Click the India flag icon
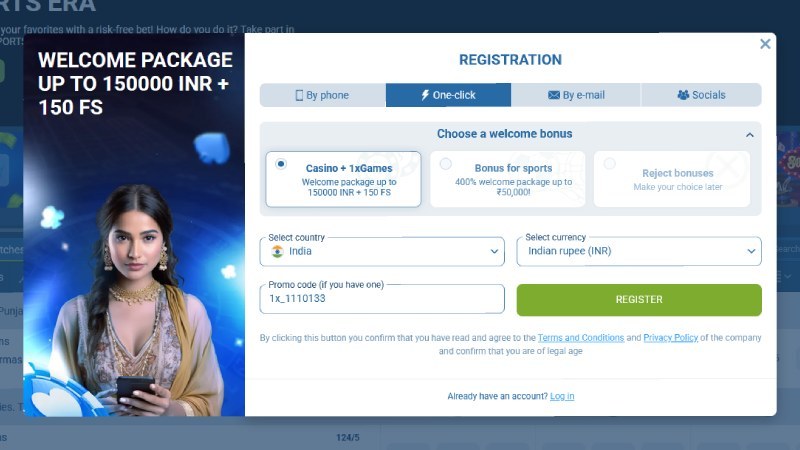This screenshot has width=800, height=450. [277, 252]
